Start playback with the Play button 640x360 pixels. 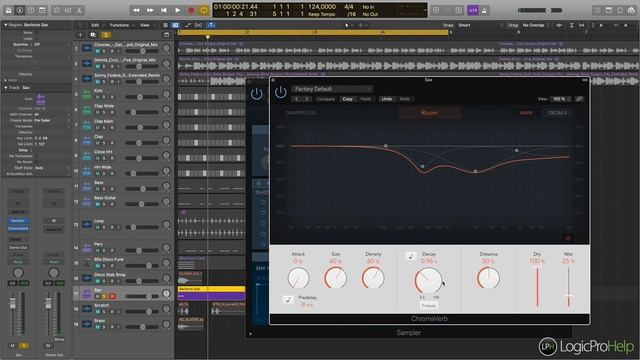click(178, 10)
